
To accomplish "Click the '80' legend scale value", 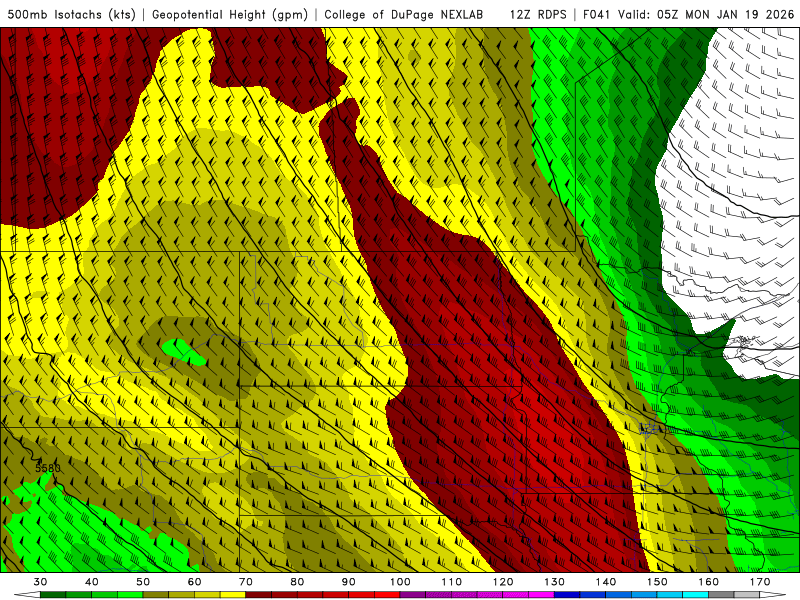I will [297, 582].
